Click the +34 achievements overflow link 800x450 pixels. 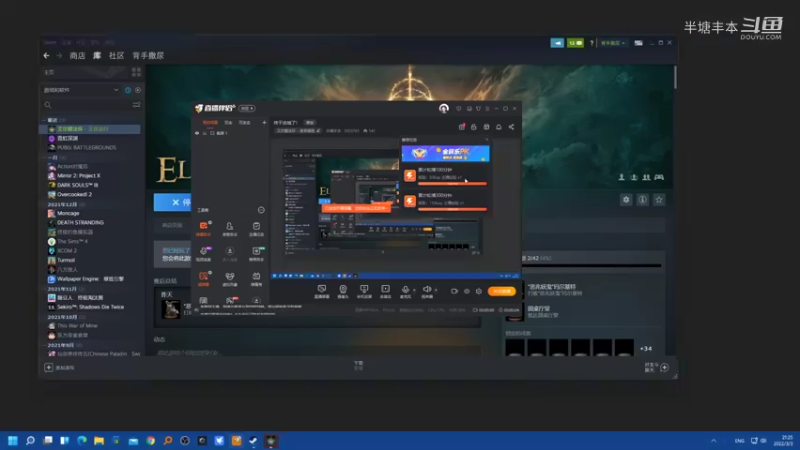coord(646,348)
